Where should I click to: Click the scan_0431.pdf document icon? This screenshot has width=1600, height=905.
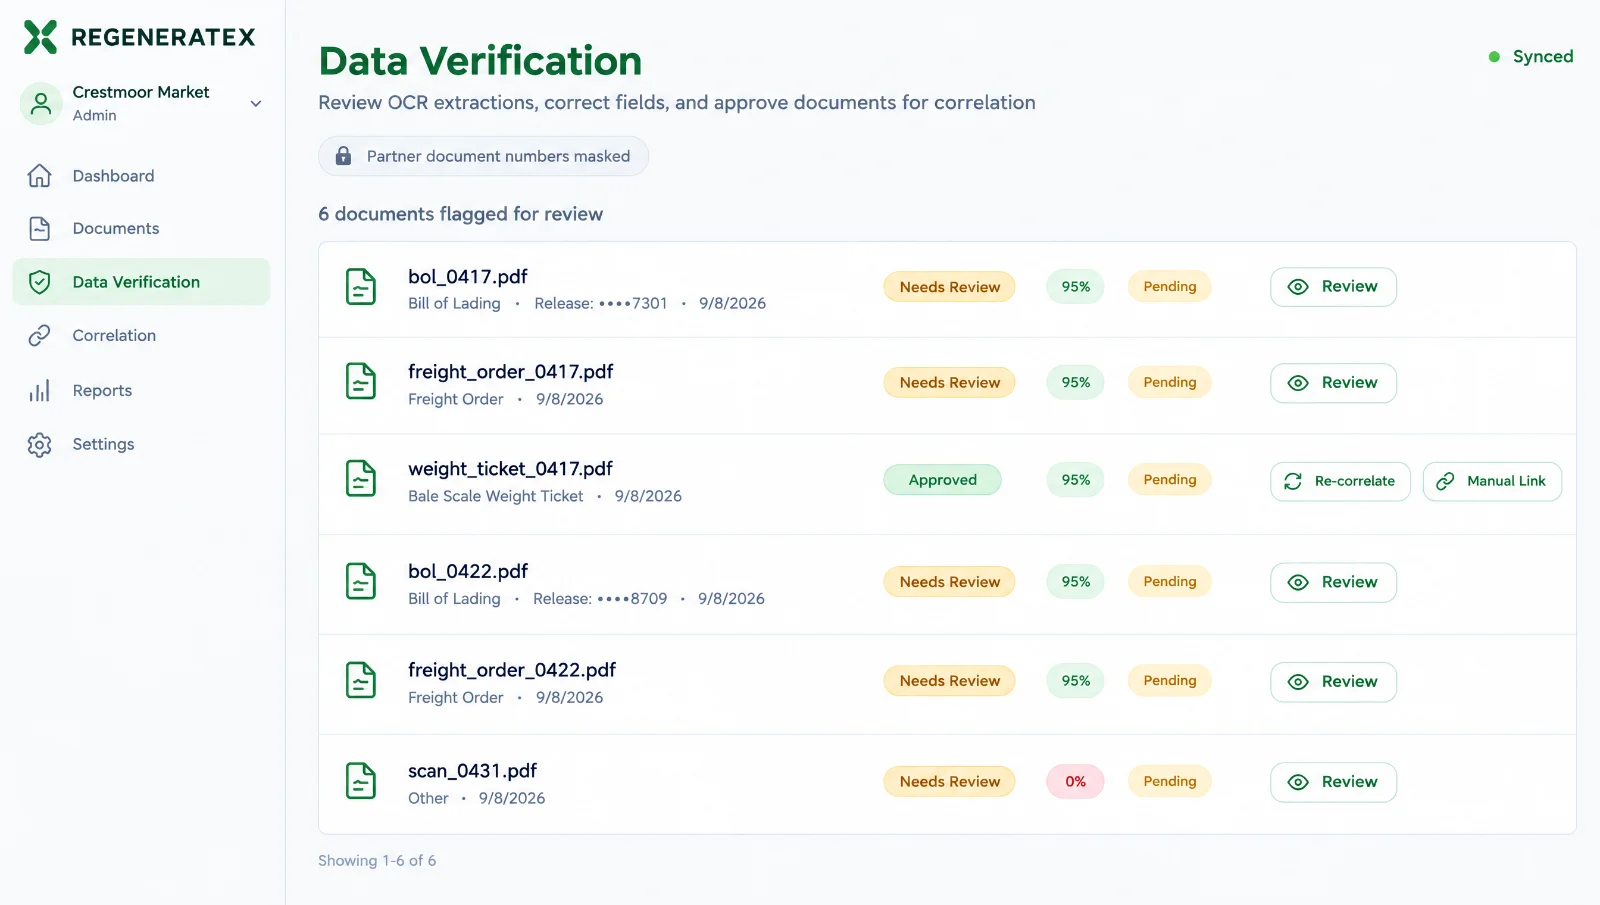tap(360, 781)
